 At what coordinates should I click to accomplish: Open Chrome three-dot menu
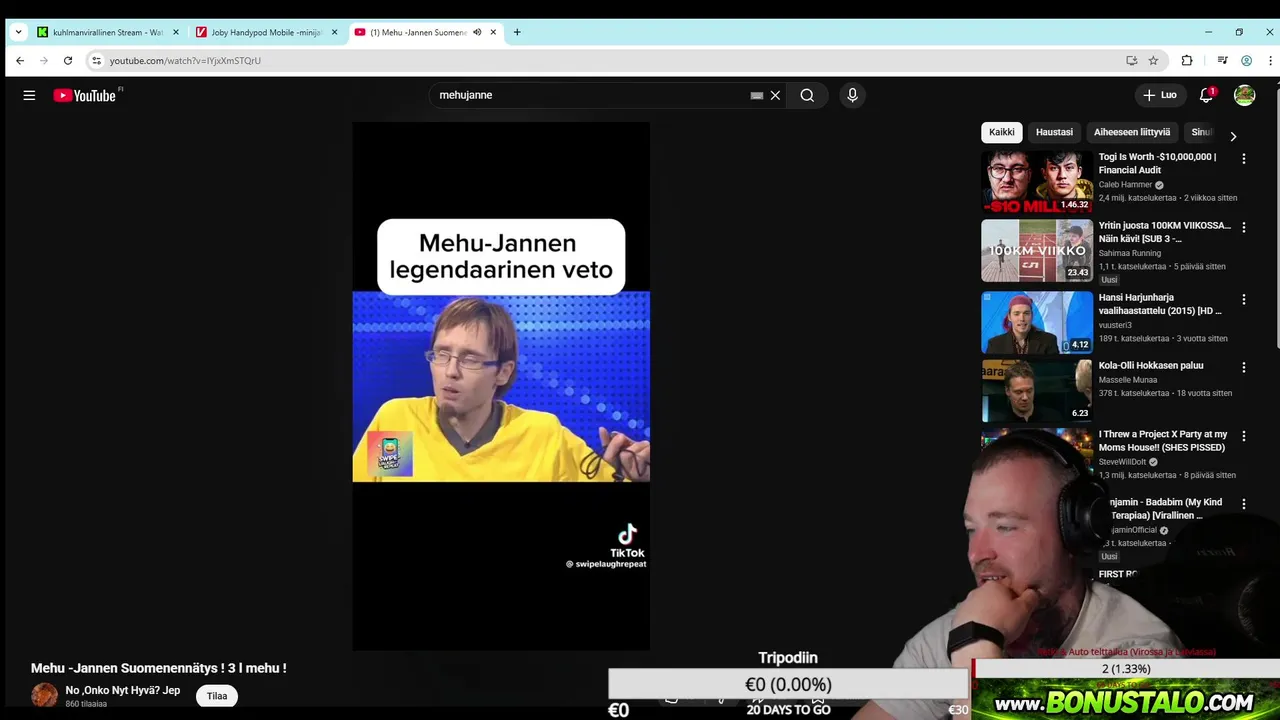click(x=1270, y=60)
